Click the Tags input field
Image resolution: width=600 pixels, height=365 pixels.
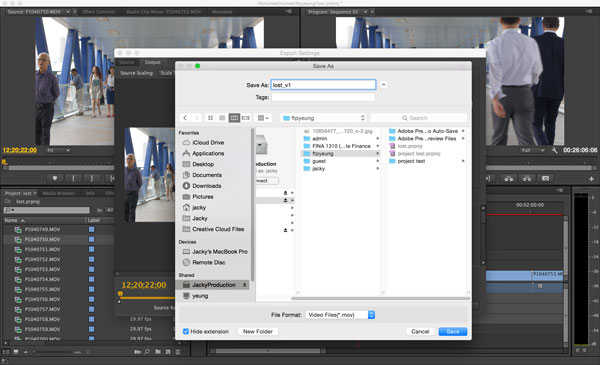click(323, 97)
